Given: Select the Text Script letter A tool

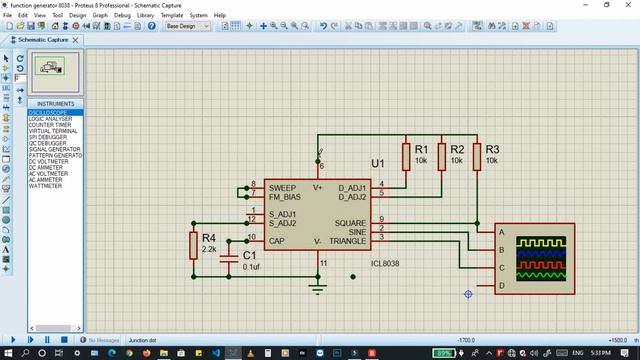Looking at the screenshot, I should (x=6, y=249).
